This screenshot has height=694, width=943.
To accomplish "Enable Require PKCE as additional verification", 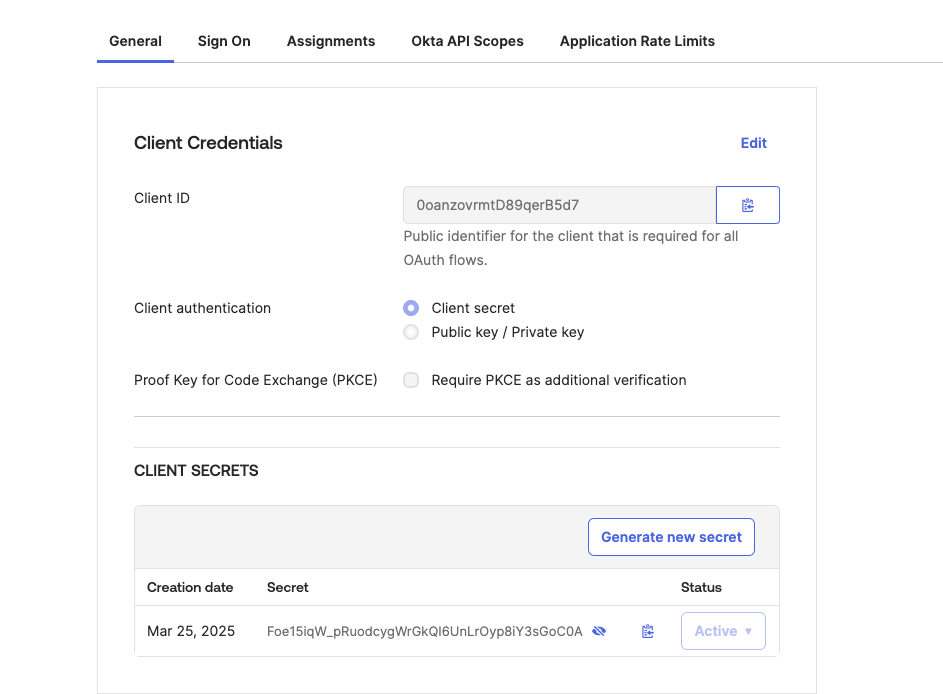I will pos(411,380).
